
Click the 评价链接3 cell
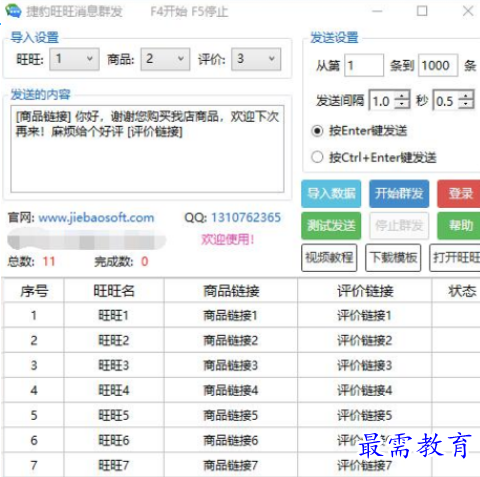365,365
